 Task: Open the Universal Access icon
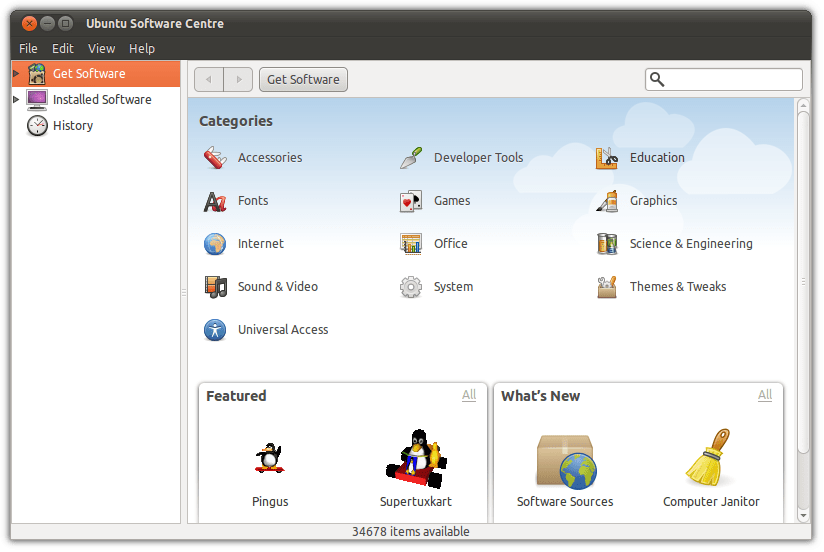click(x=215, y=330)
